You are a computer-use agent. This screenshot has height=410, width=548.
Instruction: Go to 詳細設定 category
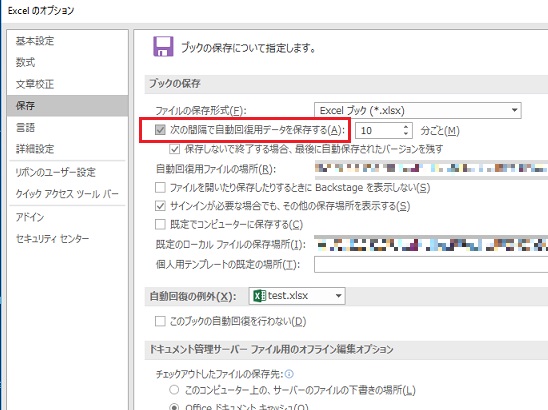coord(35,149)
